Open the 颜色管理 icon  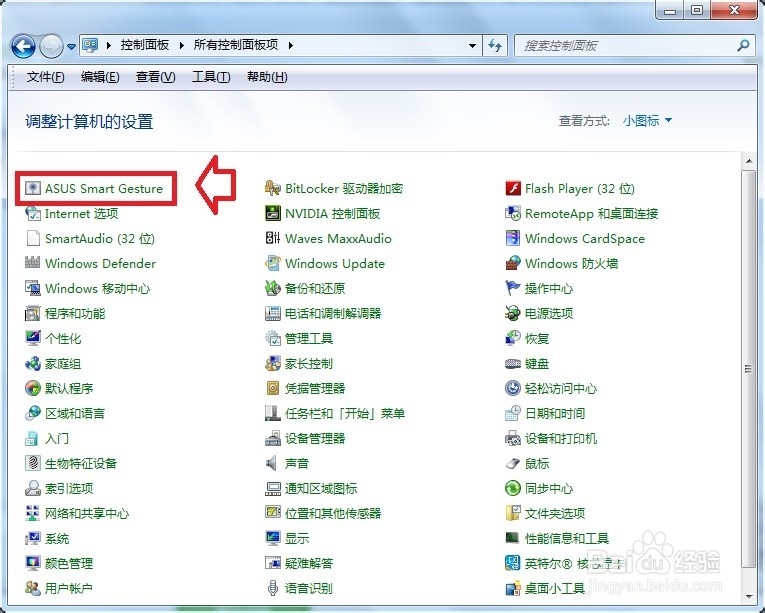[33, 563]
